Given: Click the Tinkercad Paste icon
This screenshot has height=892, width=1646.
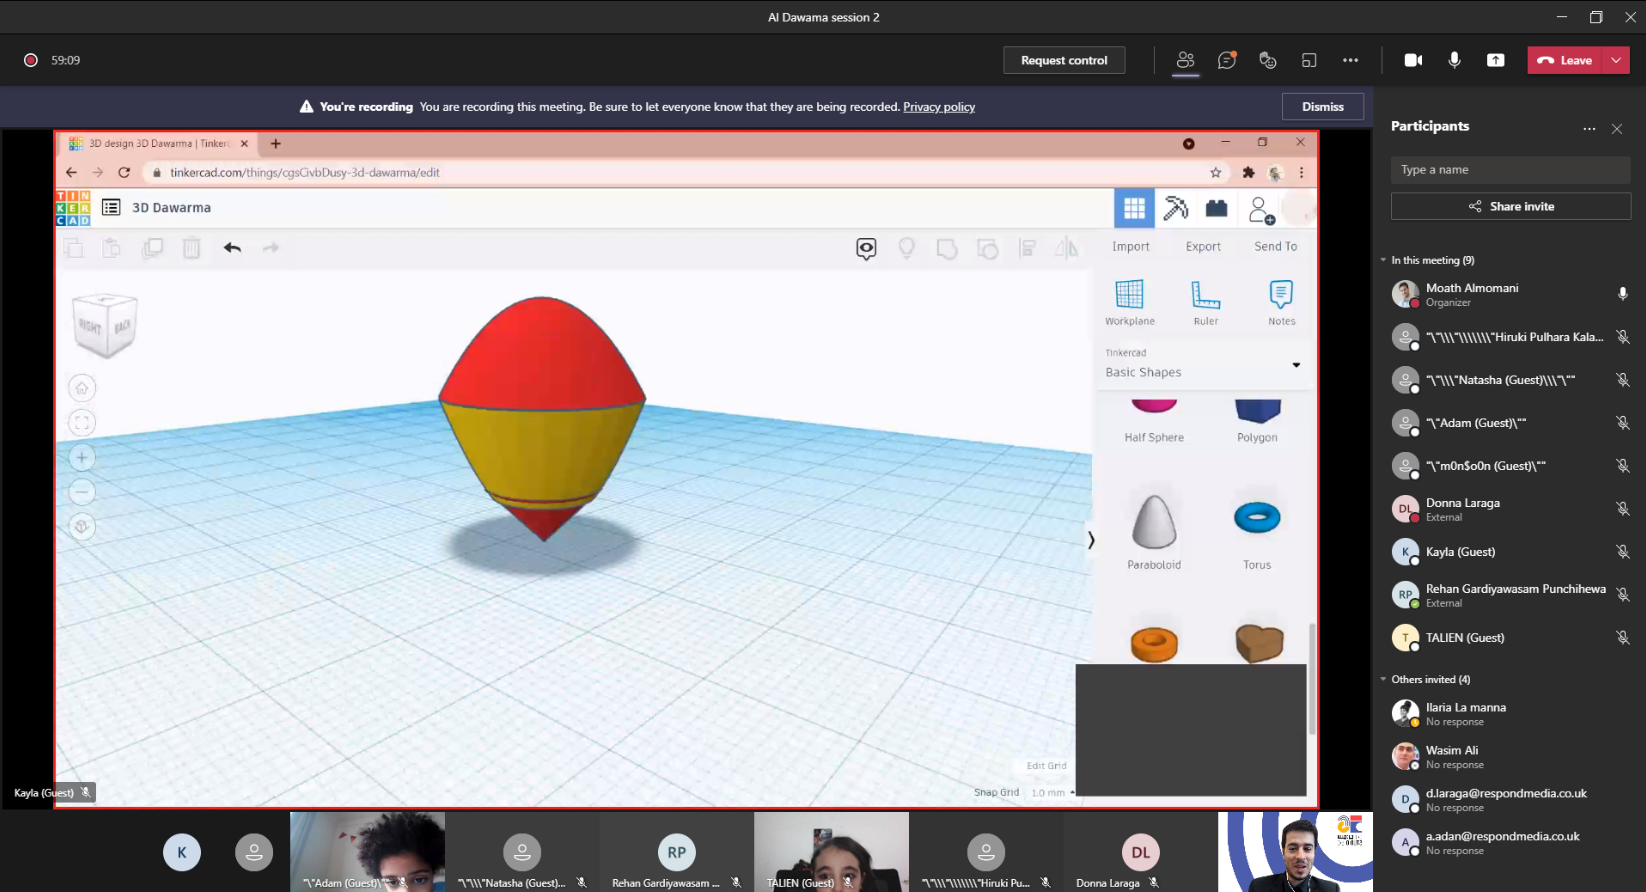Looking at the screenshot, I should click(x=112, y=248).
